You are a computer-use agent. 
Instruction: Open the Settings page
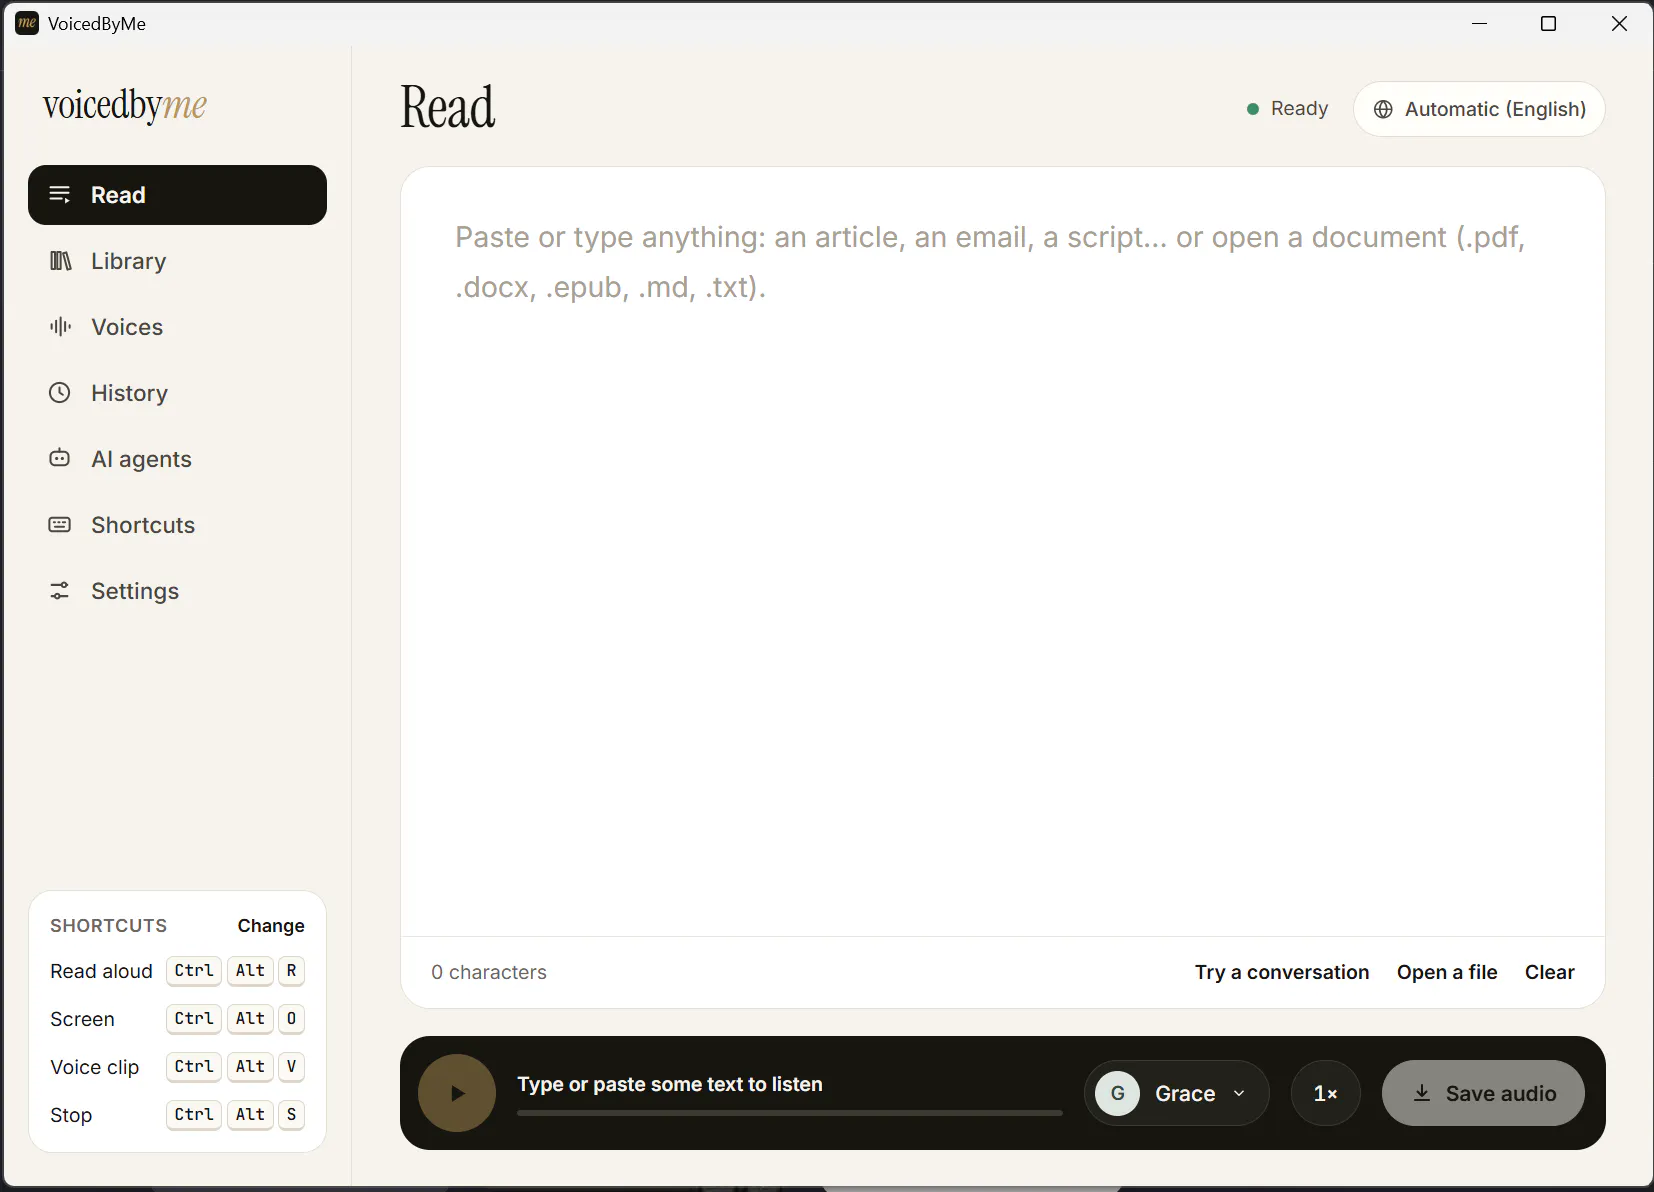click(177, 591)
